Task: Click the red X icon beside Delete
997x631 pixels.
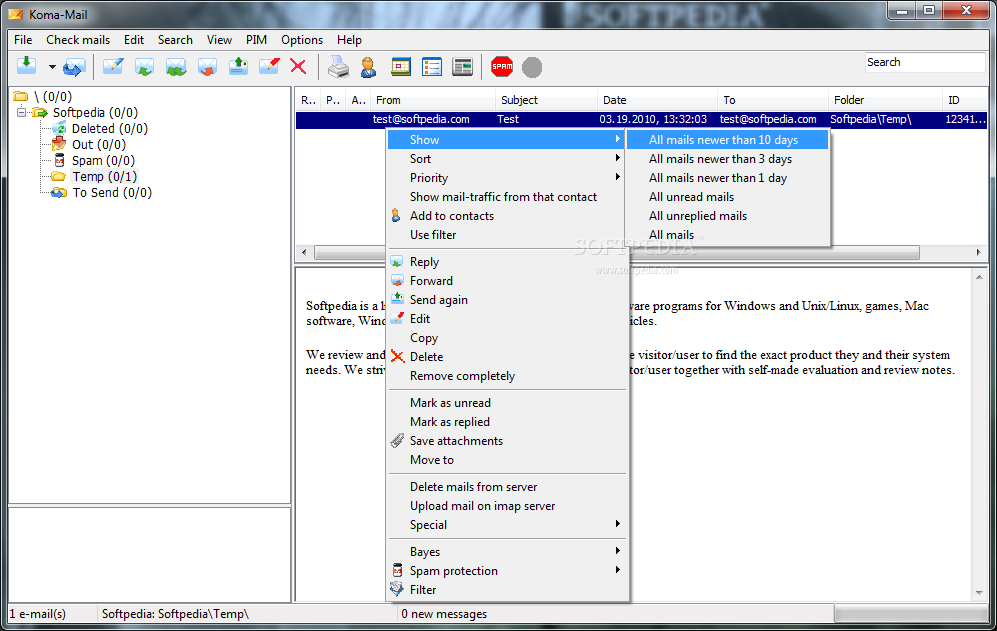Action: [397, 356]
